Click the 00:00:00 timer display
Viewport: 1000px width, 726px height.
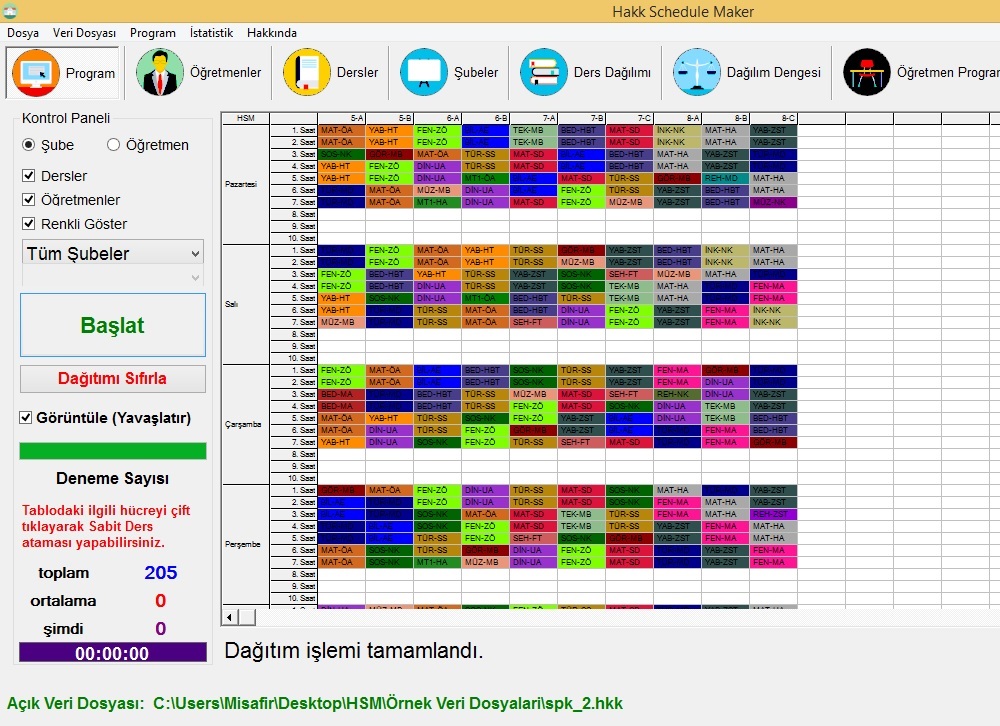point(113,653)
